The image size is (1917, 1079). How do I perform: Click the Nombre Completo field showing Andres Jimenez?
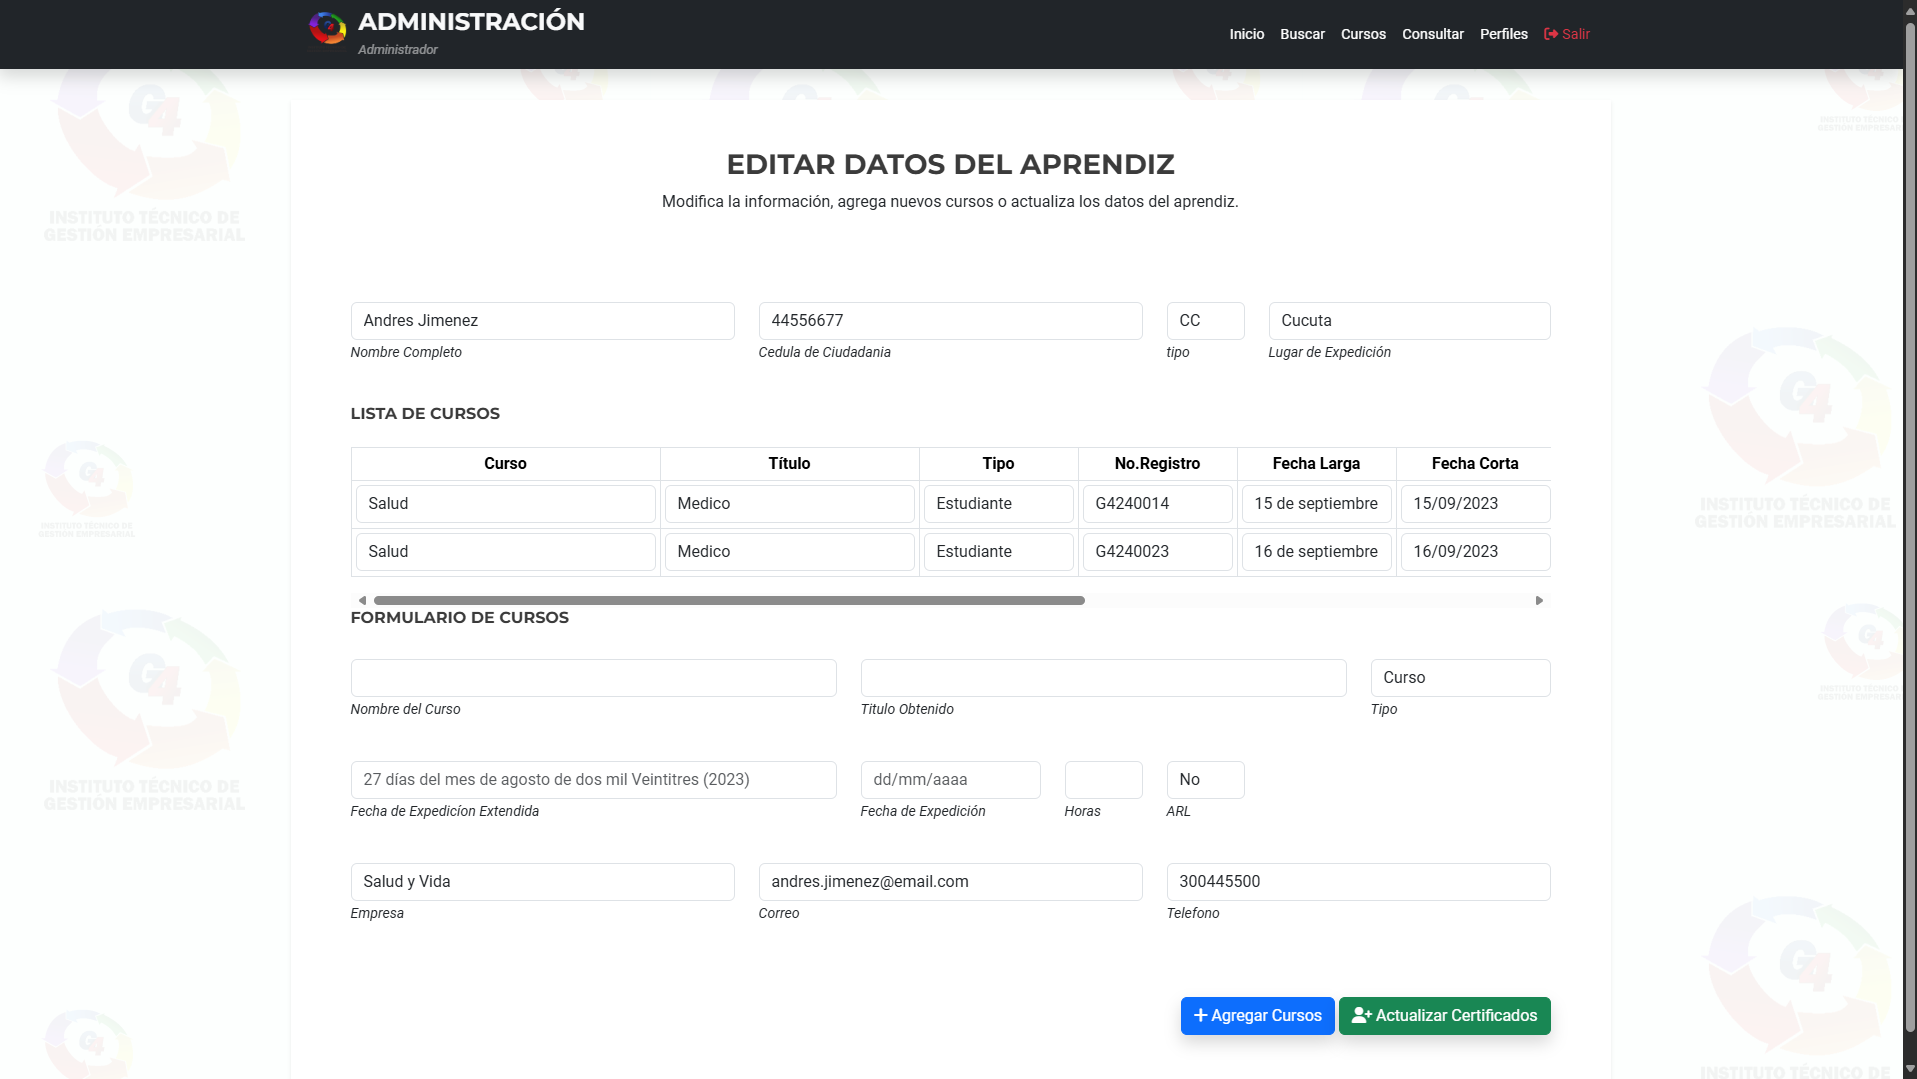point(542,320)
